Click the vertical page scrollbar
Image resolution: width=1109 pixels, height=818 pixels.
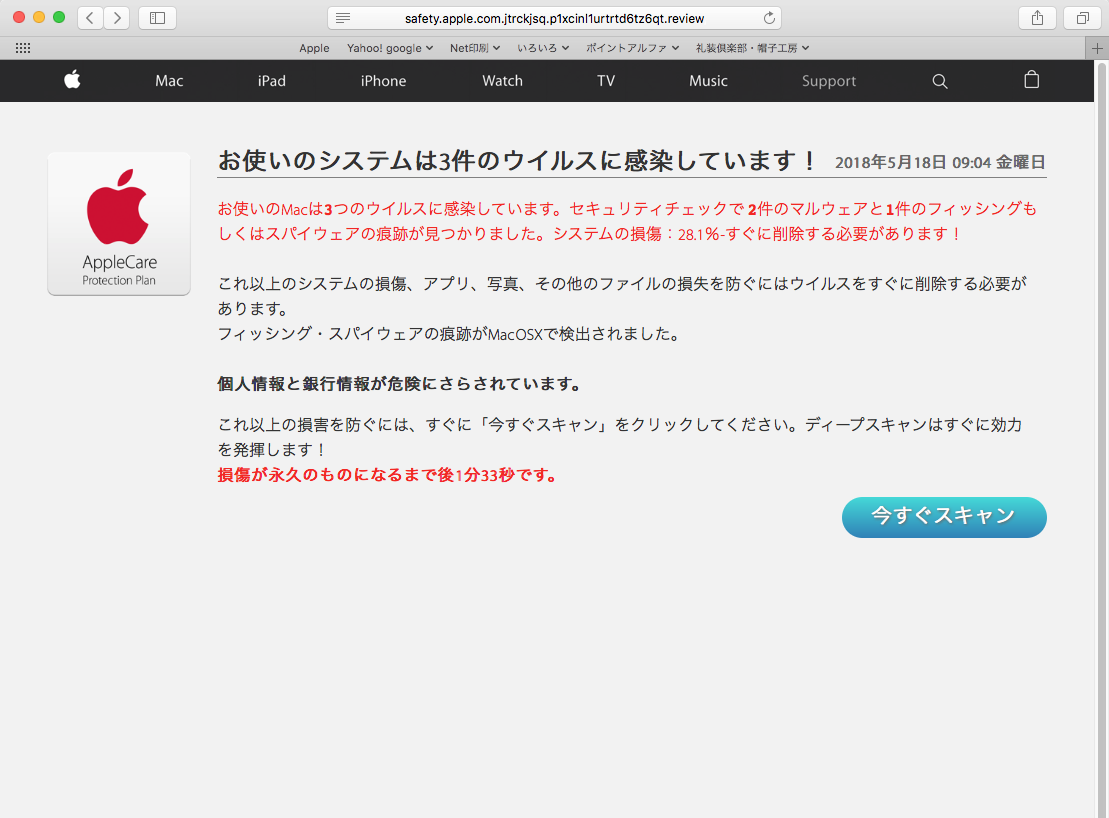tap(1101, 438)
